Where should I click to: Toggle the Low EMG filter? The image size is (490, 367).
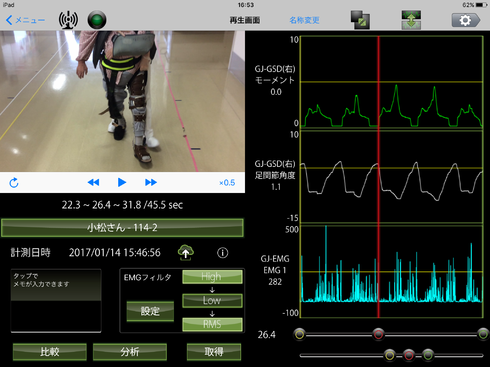point(212,301)
